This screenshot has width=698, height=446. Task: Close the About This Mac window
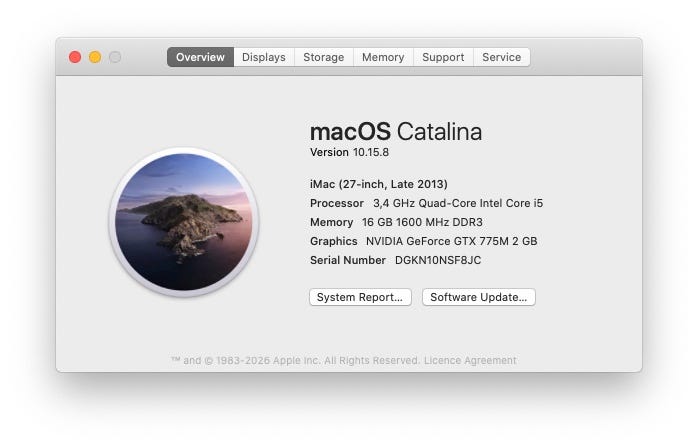pyautogui.click(x=75, y=57)
